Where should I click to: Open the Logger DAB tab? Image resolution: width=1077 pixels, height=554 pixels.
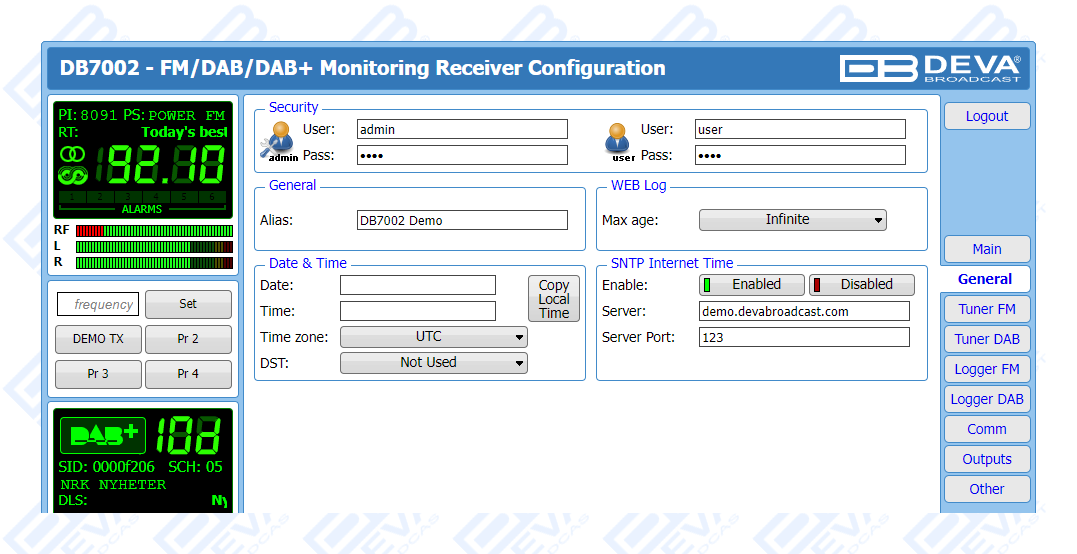coord(986,399)
